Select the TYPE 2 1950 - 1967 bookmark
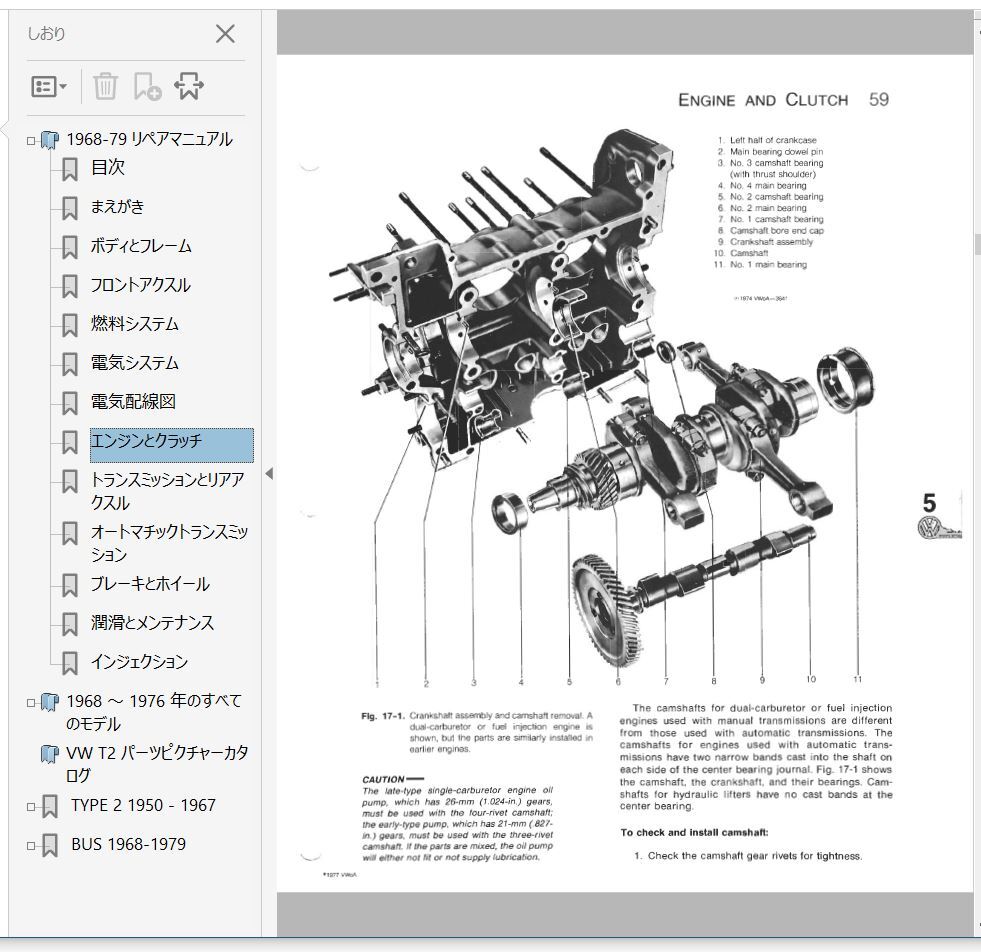 click(143, 805)
